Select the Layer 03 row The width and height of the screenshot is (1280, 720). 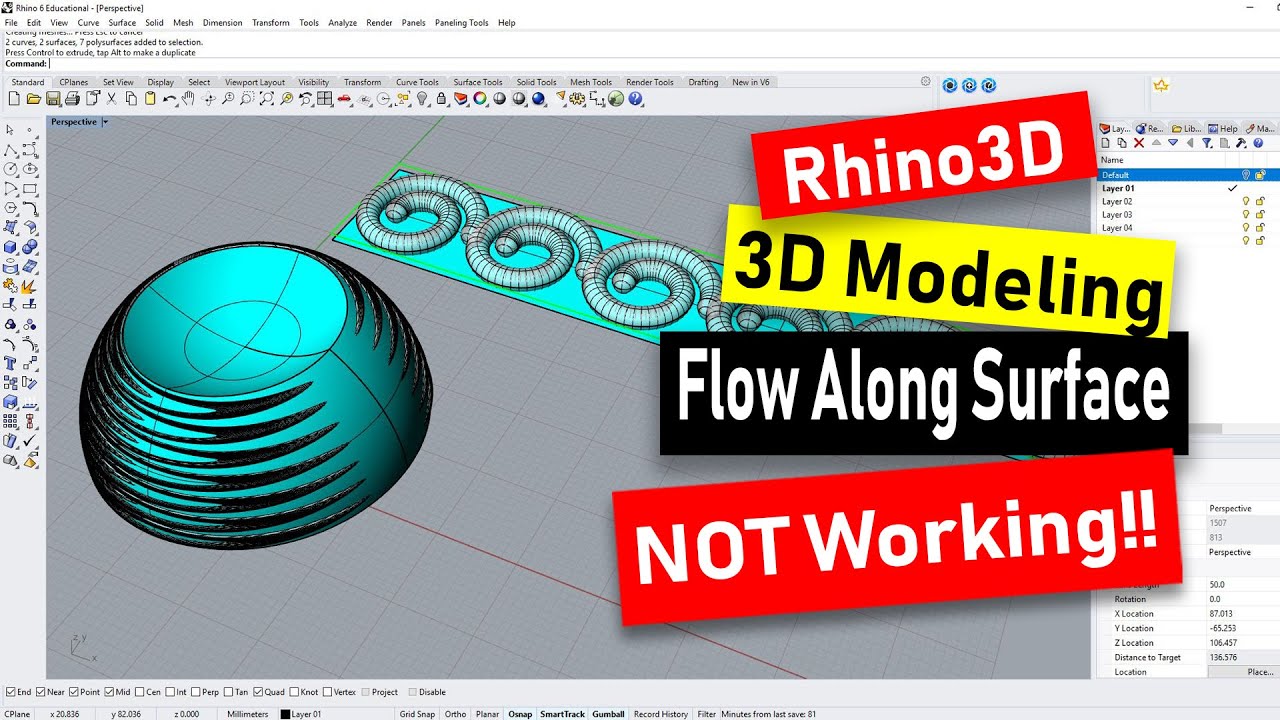(1188, 214)
